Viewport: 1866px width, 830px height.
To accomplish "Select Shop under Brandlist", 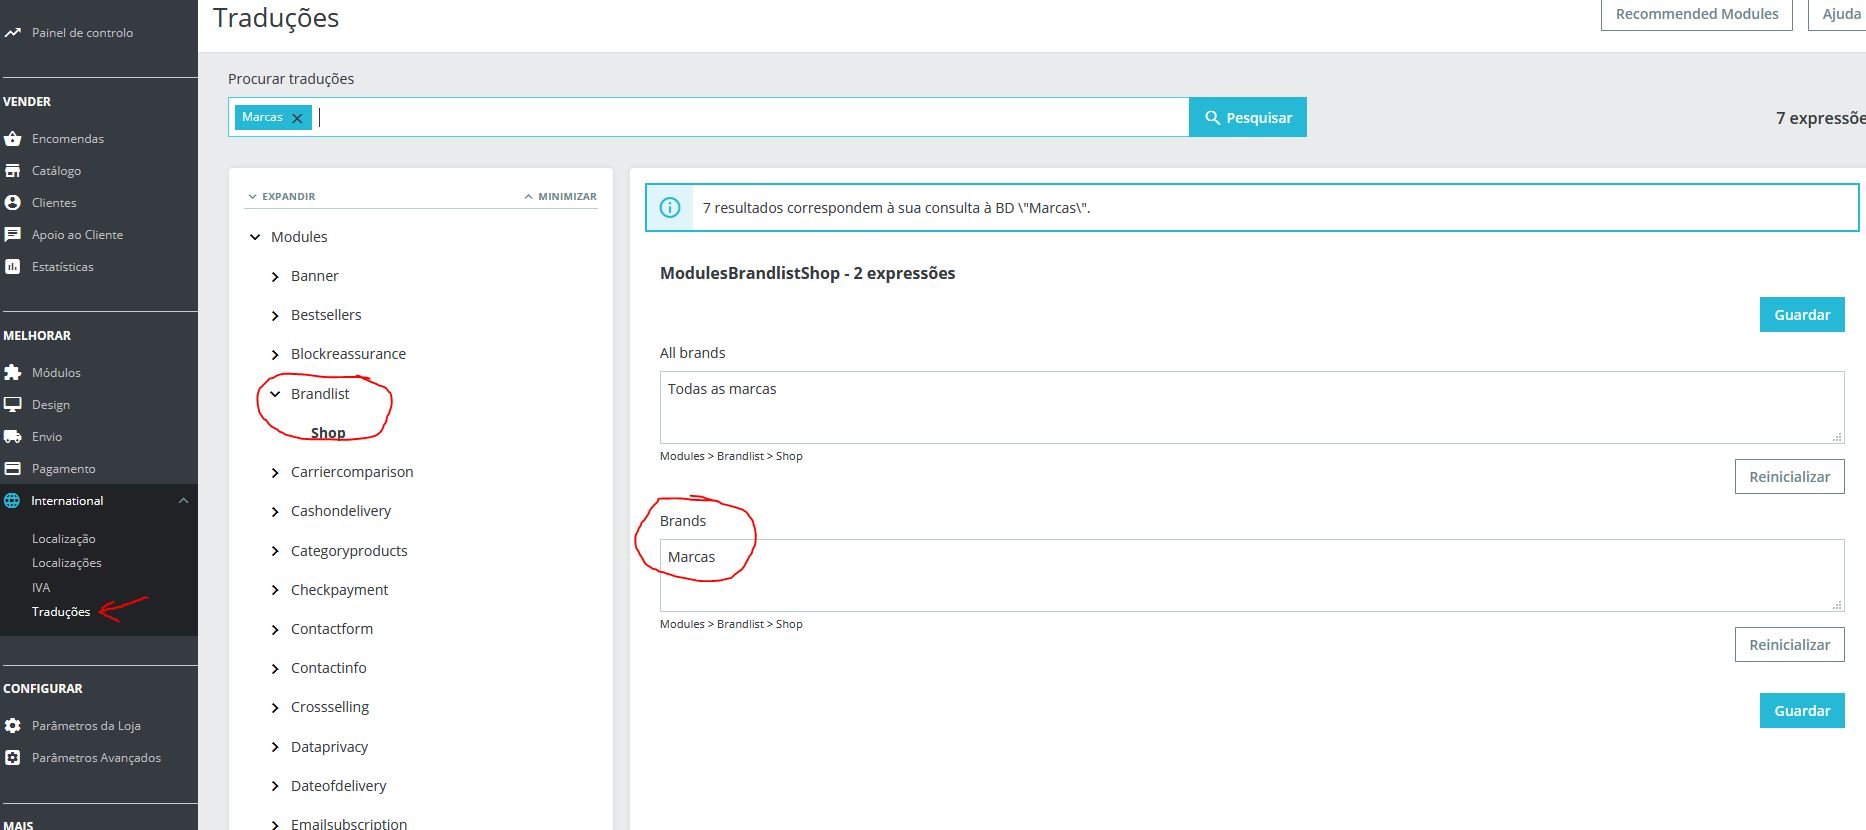I will click(328, 433).
